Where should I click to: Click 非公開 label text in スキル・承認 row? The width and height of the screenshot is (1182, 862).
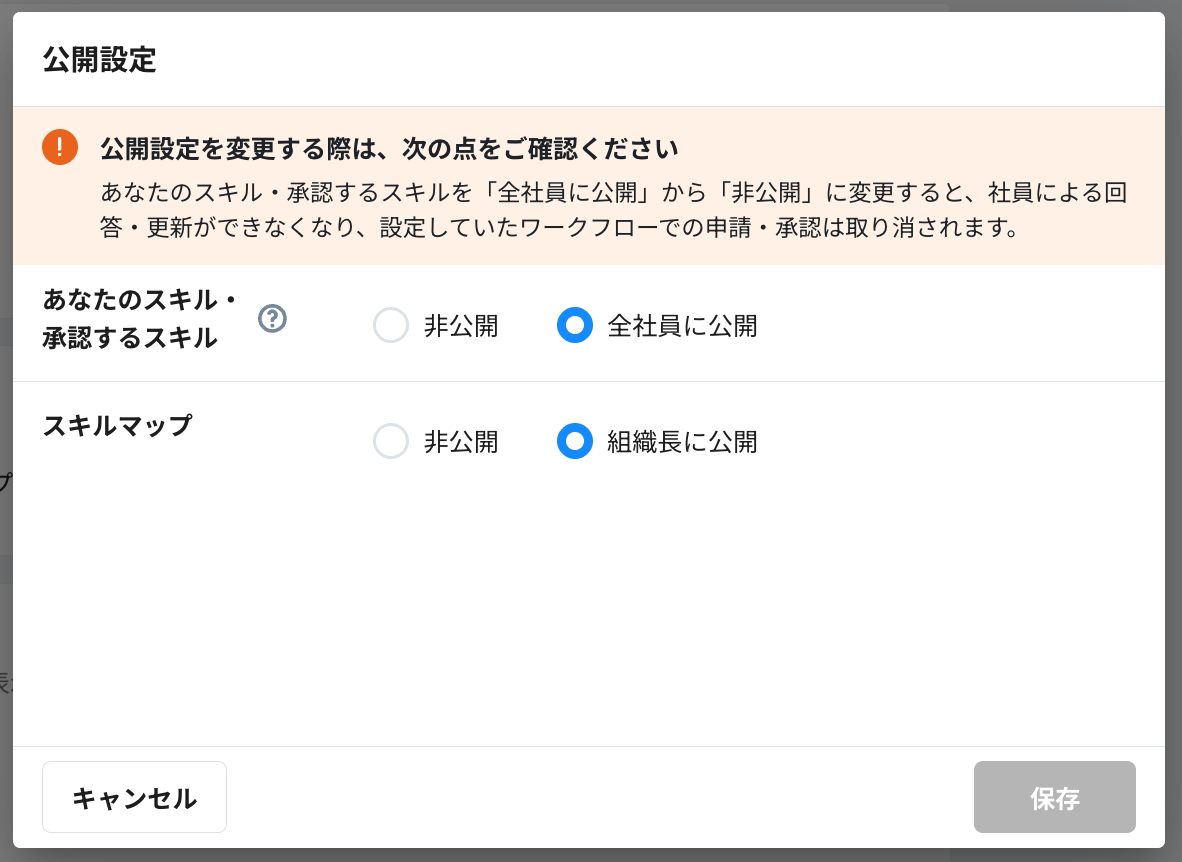tap(461, 326)
